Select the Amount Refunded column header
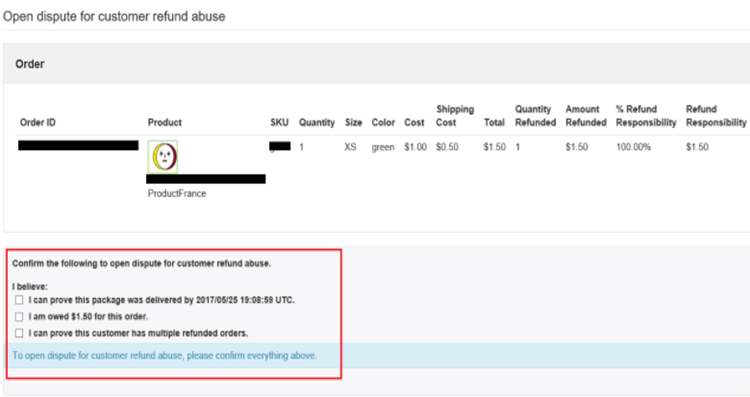750x397 pixels. (x=586, y=116)
